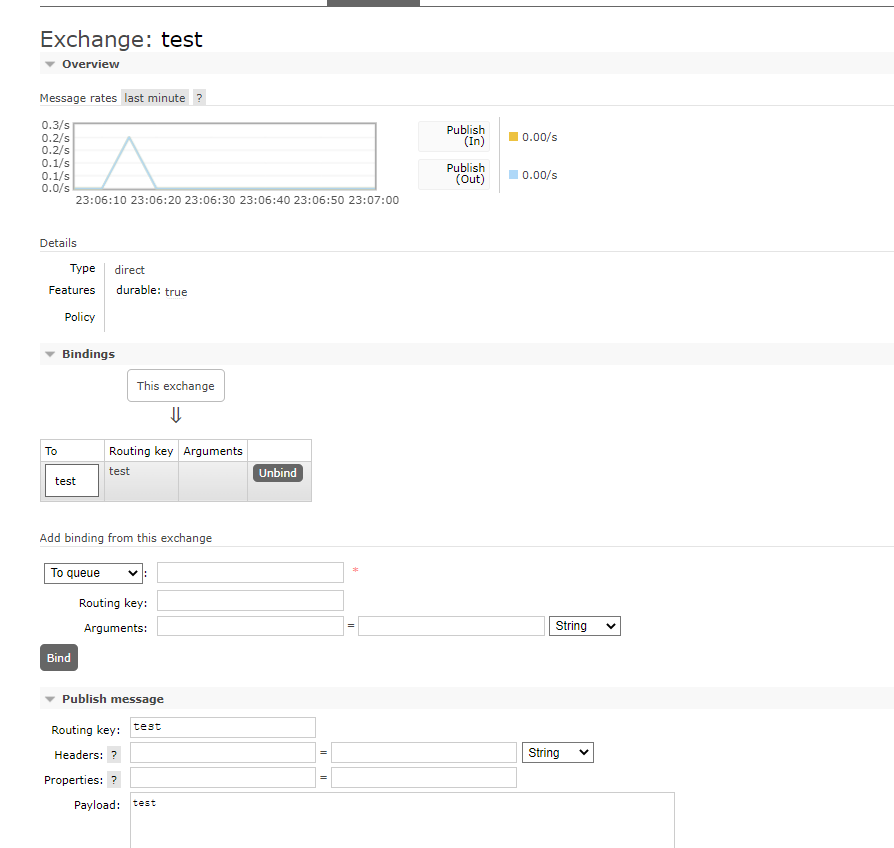This screenshot has height=848, width=894.
Task: Click the publish Routing key field
Action: tap(222, 728)
